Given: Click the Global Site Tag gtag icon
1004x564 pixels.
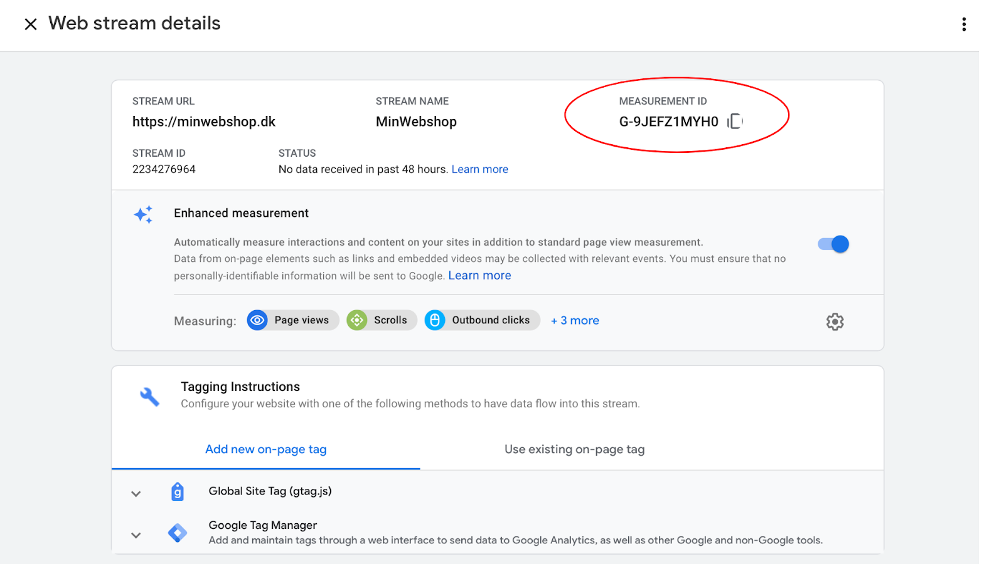Looking at the screenshot, I should click(177, 492).
